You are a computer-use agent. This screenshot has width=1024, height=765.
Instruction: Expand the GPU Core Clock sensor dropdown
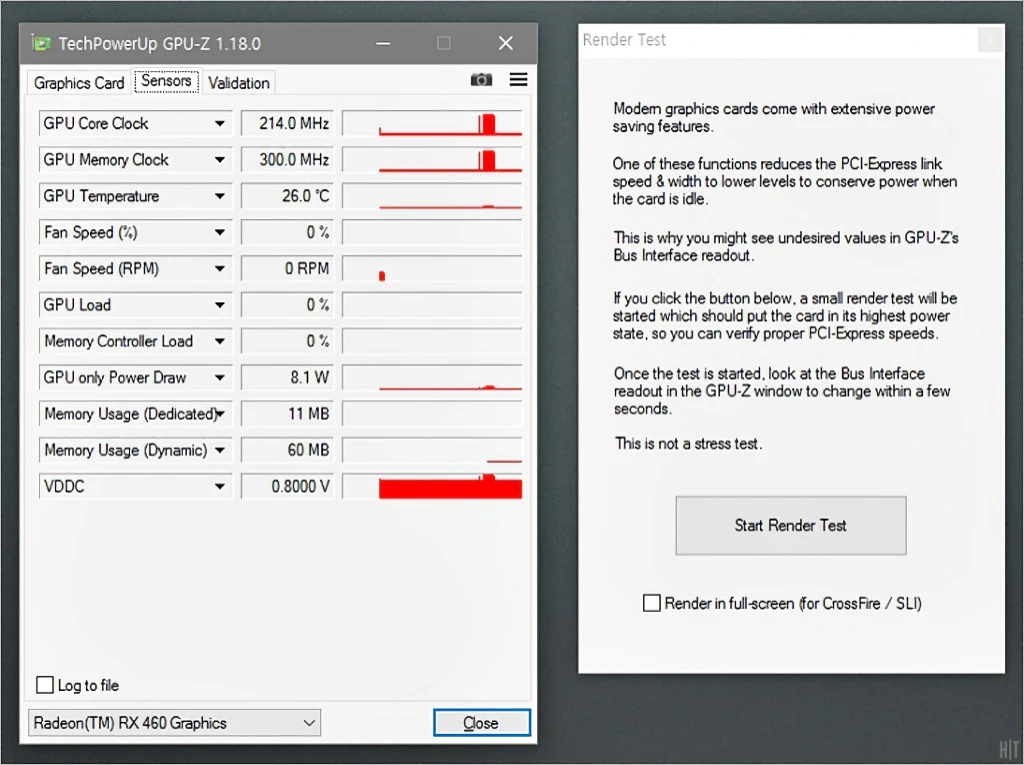point(220,123)
